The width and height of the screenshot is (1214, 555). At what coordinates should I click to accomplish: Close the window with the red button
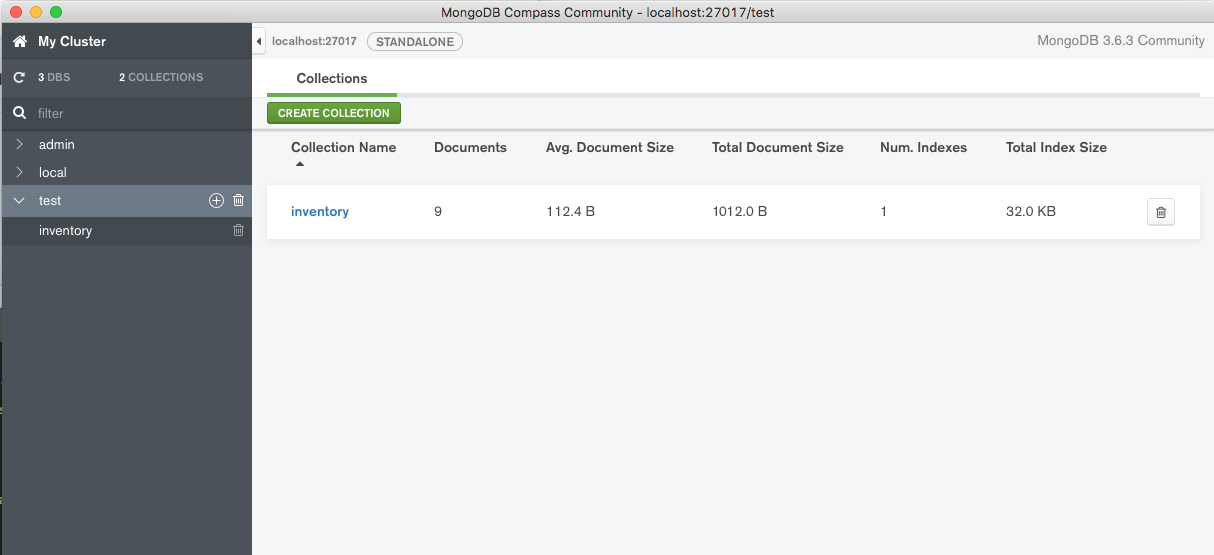click(16, 12)
